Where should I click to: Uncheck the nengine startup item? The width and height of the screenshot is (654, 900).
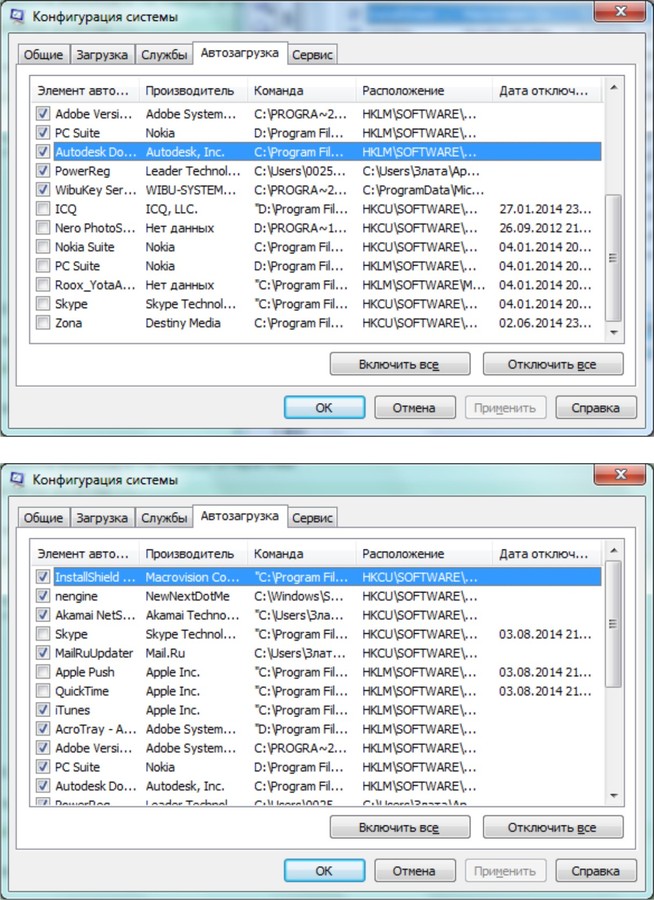(43, 596)
